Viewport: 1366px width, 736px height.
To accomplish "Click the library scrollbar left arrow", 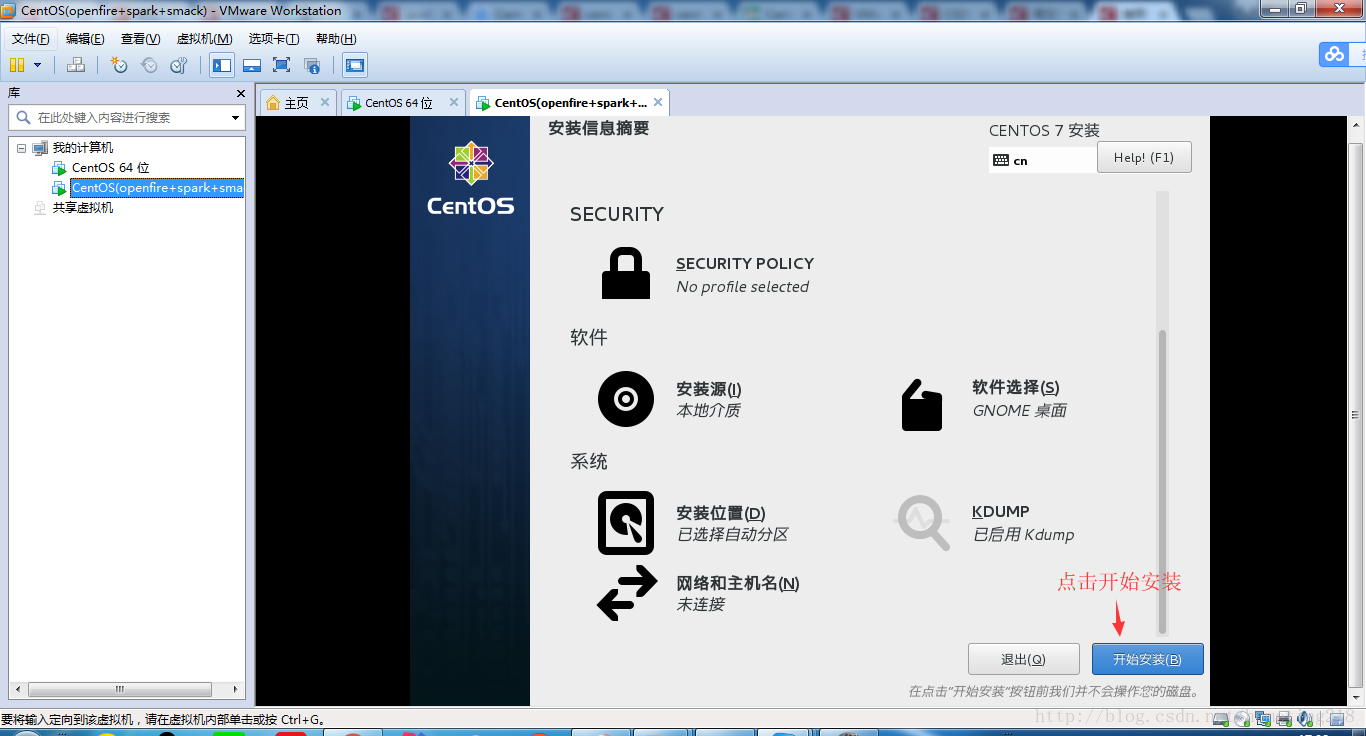I will pyautogui.click(x=16, y=689).
